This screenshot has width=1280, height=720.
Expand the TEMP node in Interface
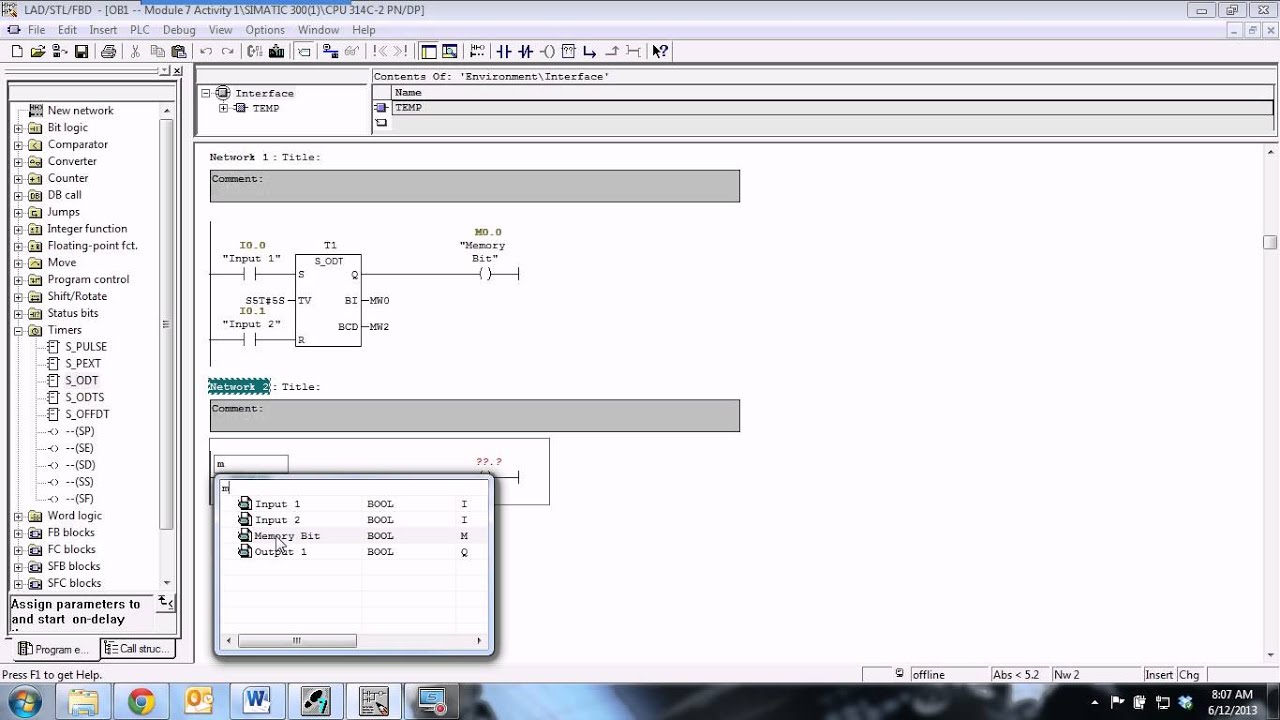223,108
